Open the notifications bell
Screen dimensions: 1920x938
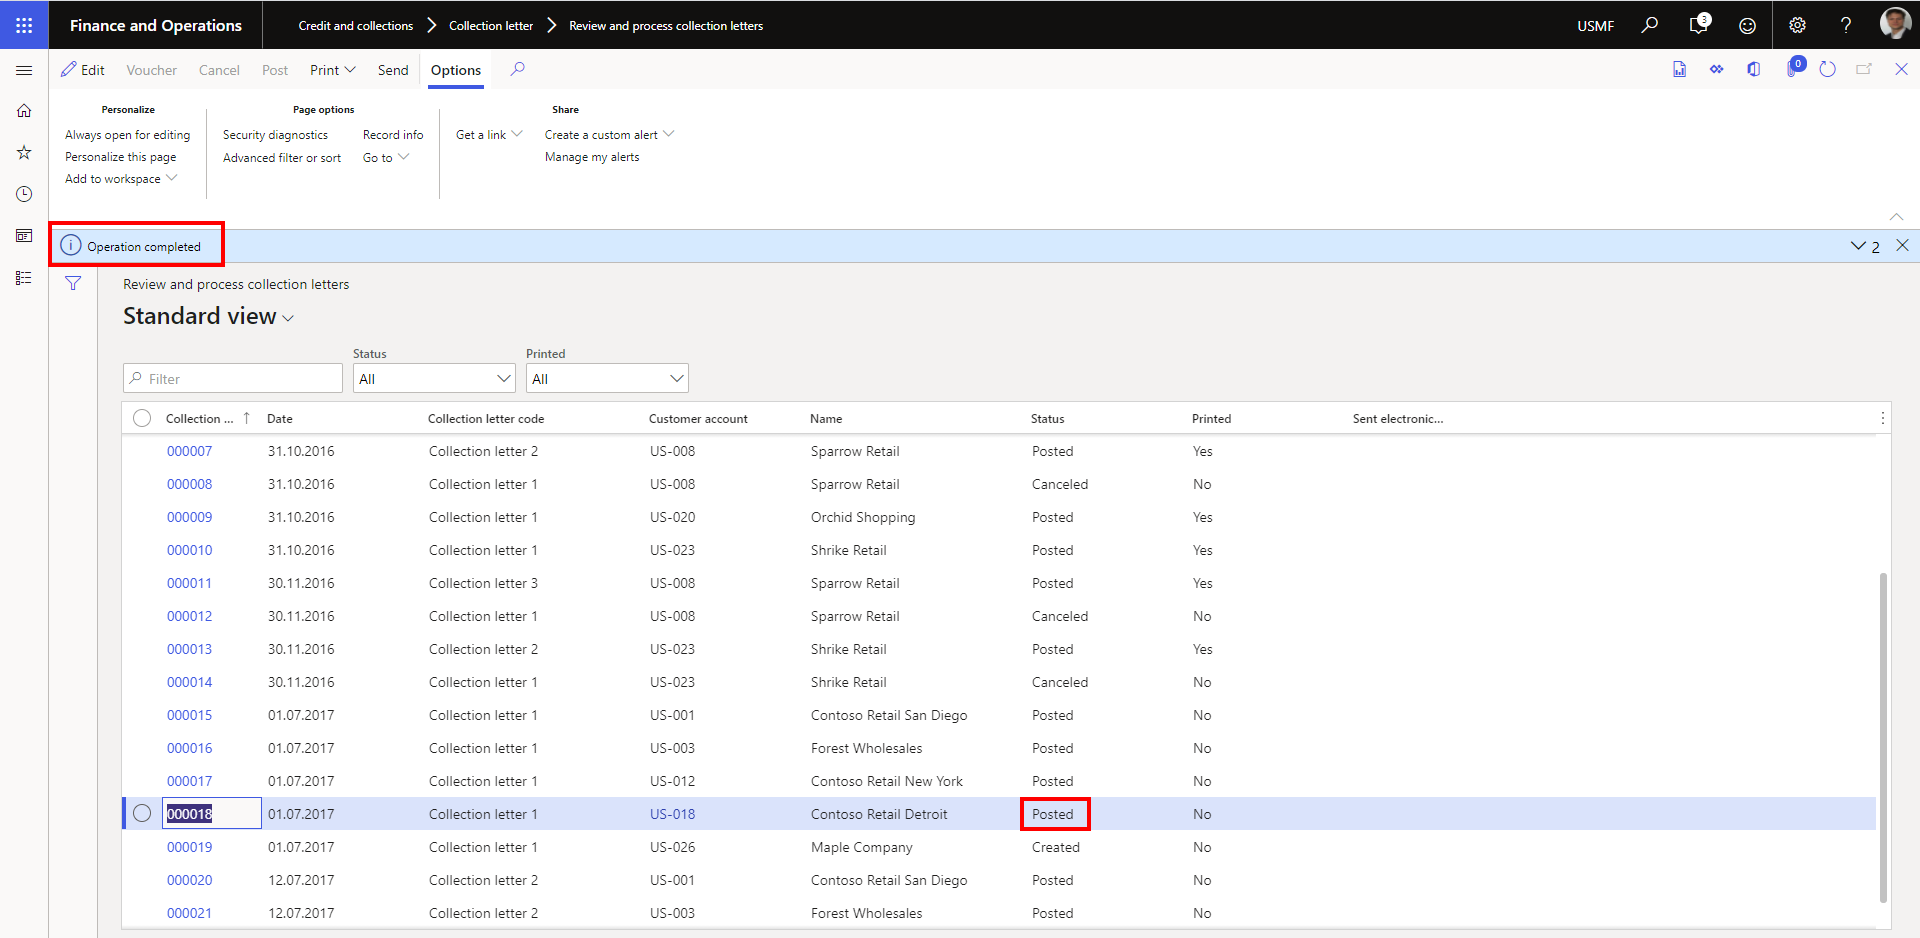(1698, 25)
